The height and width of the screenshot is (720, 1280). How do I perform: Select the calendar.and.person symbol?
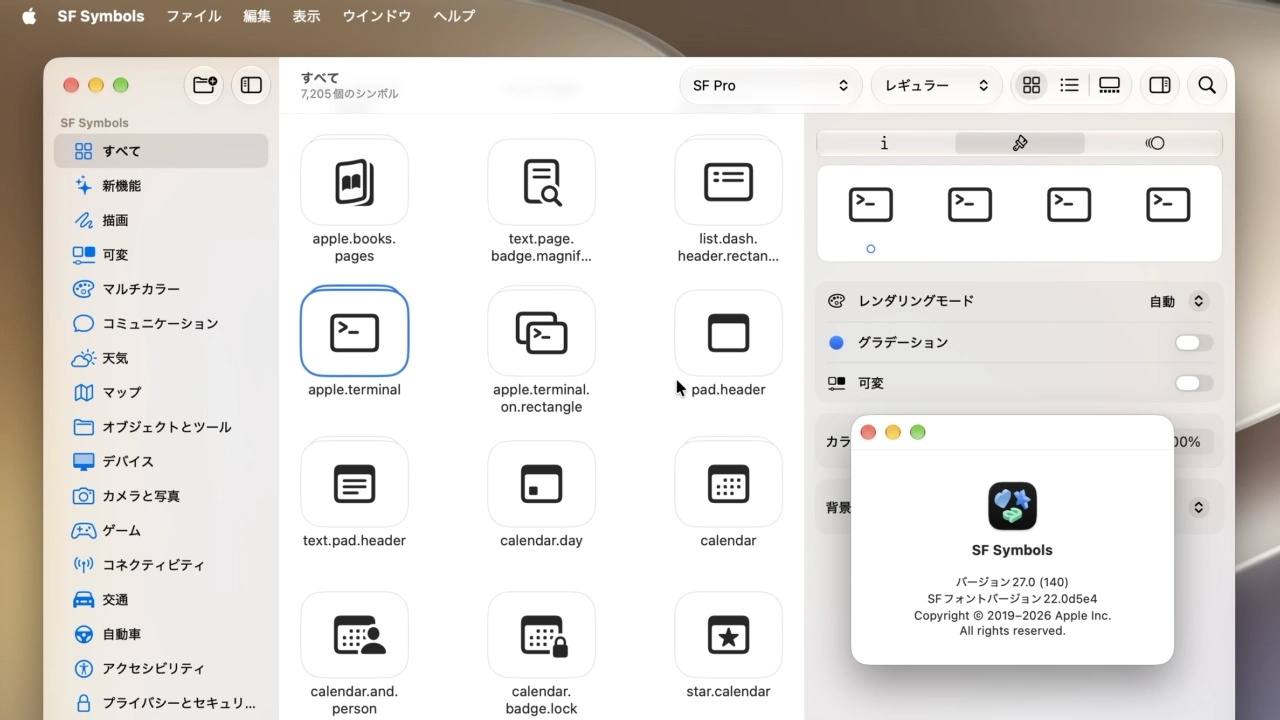coord(354,634)
